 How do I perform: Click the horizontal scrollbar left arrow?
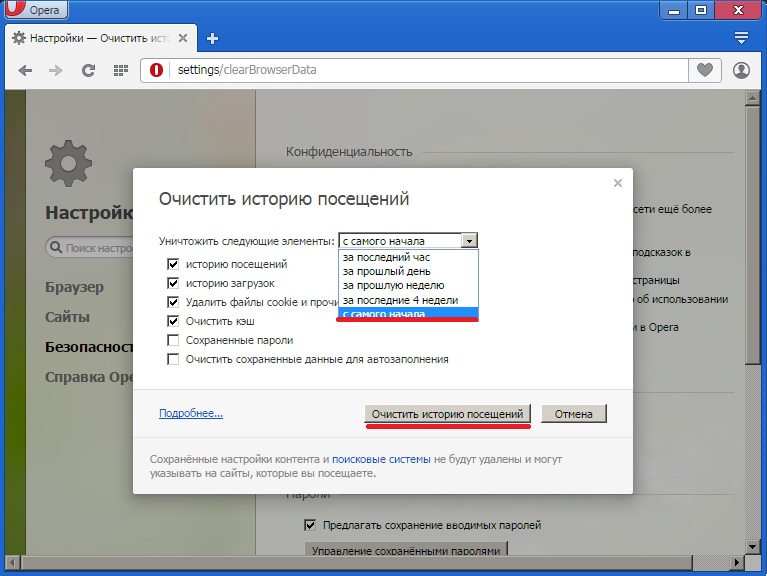[12, 563]
